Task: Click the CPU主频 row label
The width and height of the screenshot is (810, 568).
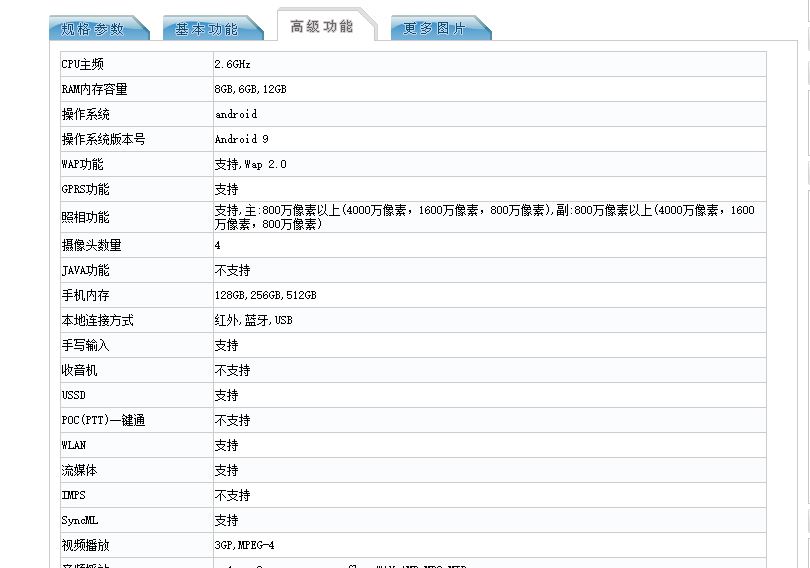Action: click(83, 64)
